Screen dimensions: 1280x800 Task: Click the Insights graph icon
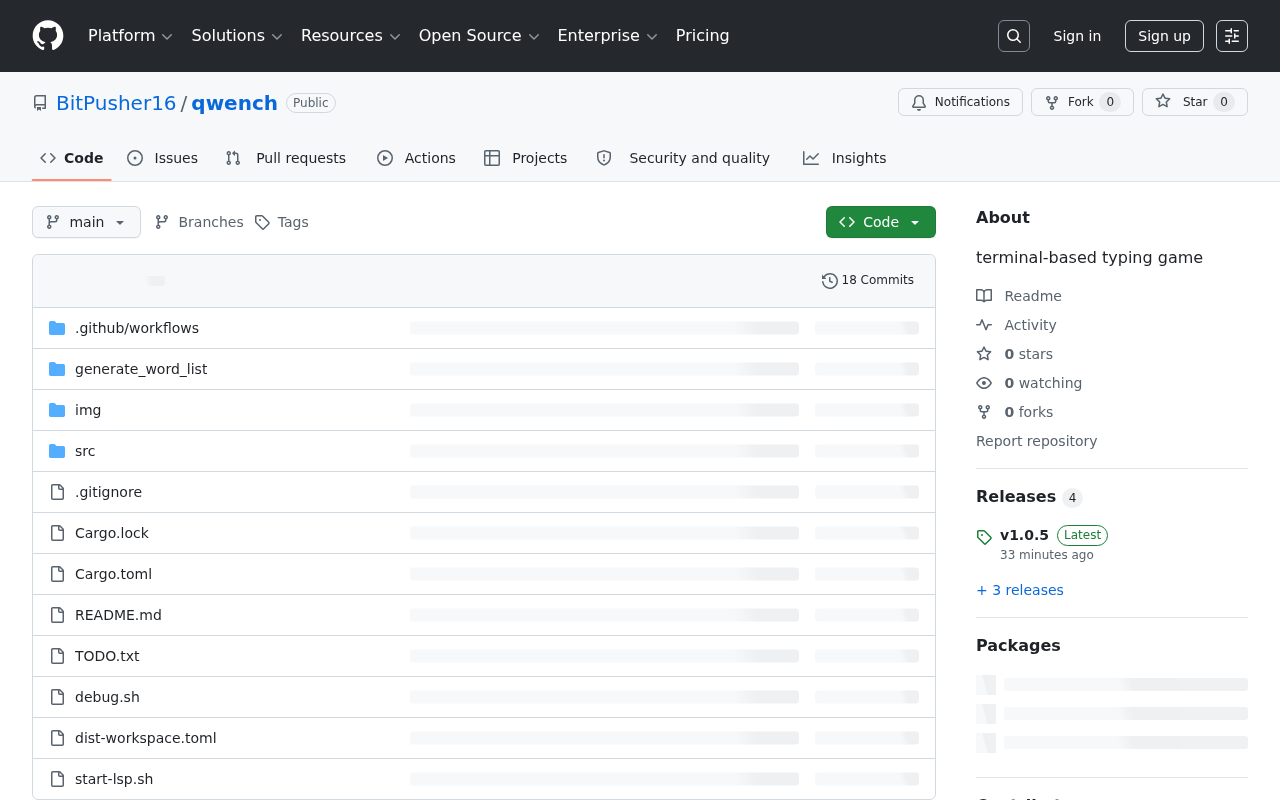click(811, 158)
